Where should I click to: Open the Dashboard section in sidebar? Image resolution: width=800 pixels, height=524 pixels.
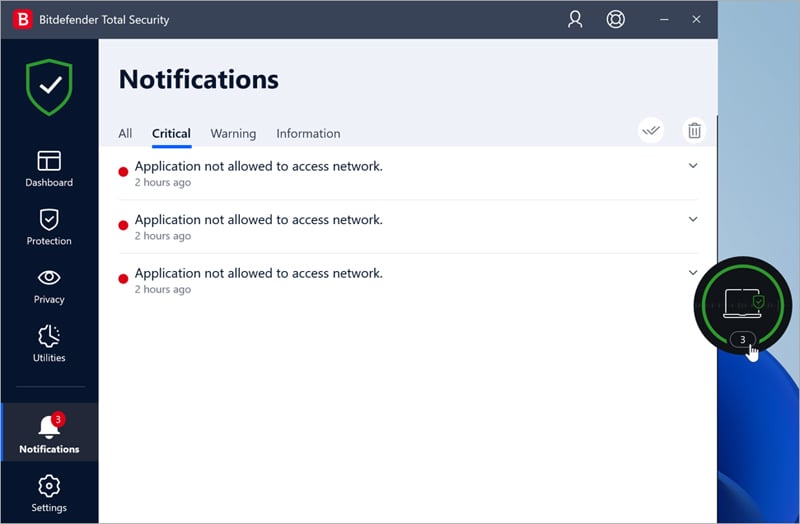[x=49, y=168]
